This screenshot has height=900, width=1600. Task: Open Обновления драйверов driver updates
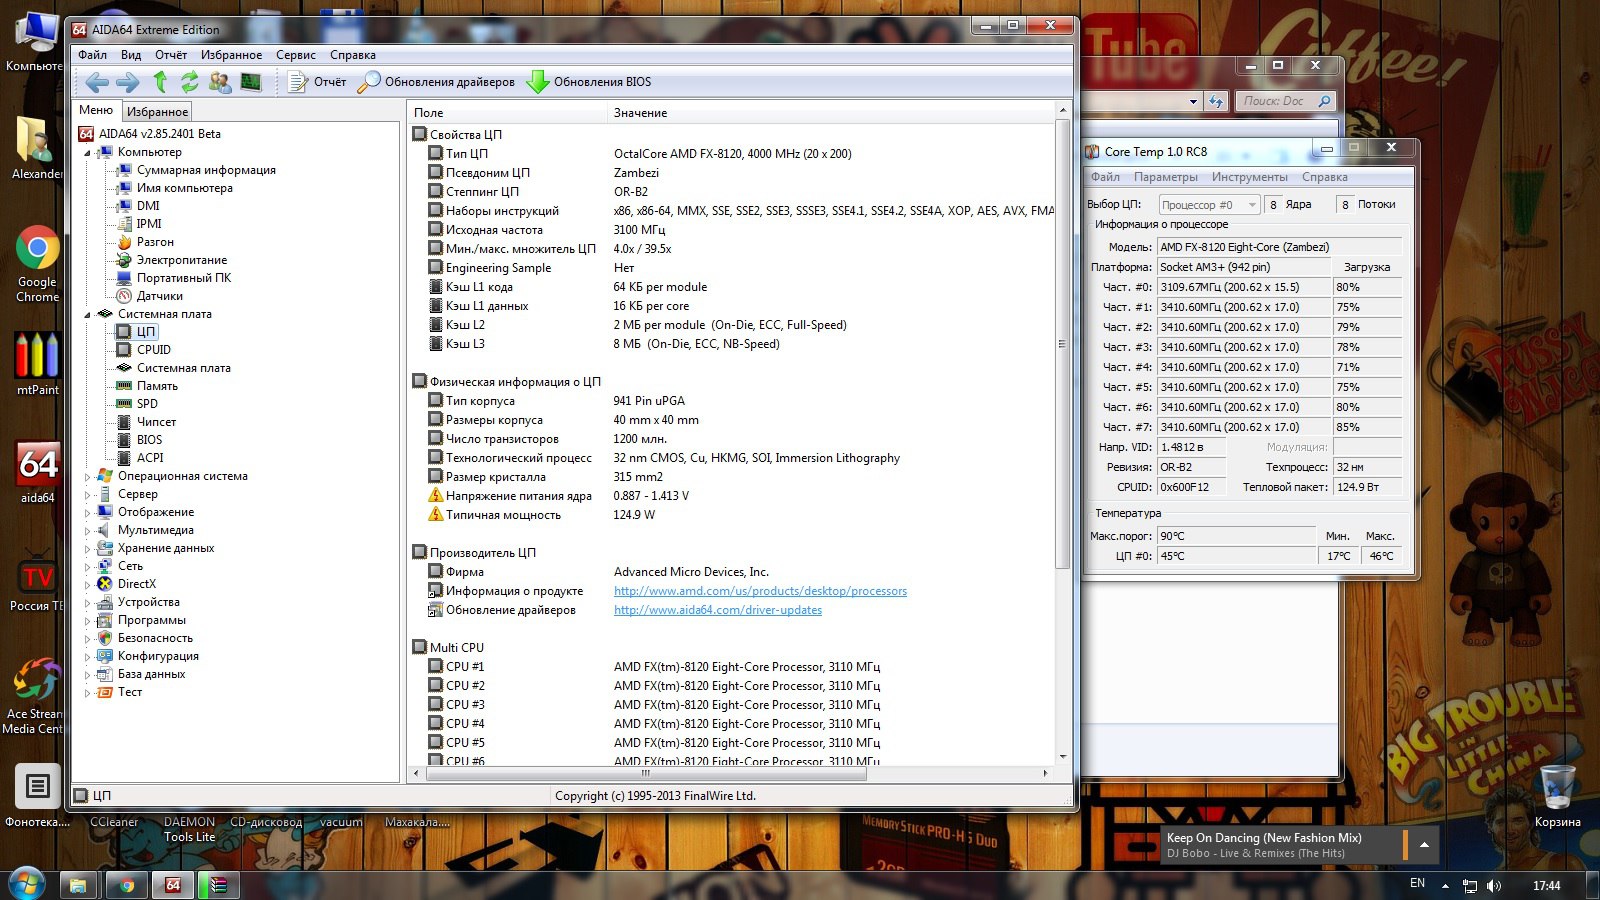click(437, 82)
